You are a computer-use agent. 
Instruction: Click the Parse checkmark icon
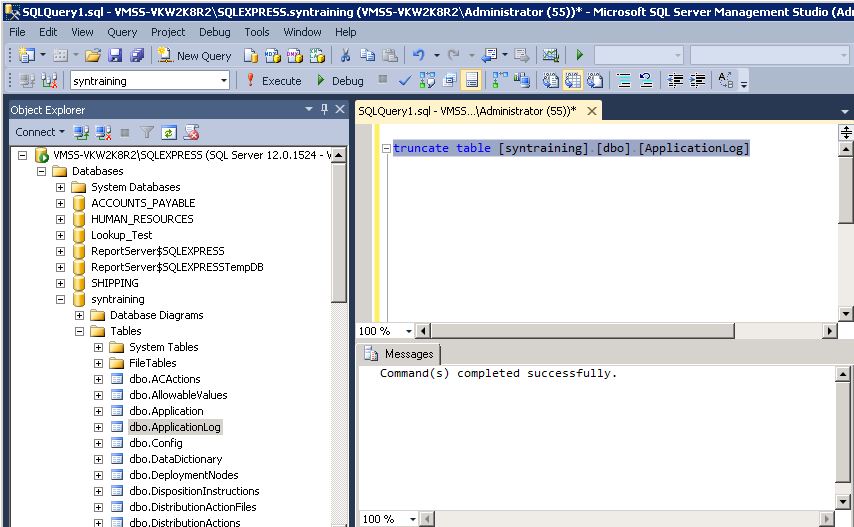pos(405,81)
